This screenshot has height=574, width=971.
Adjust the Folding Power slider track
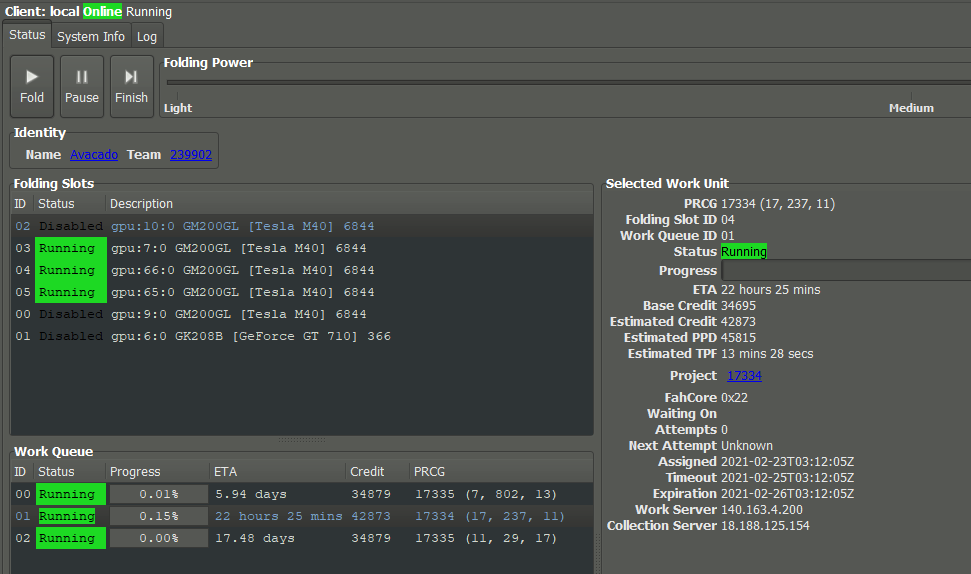point(568,82)
